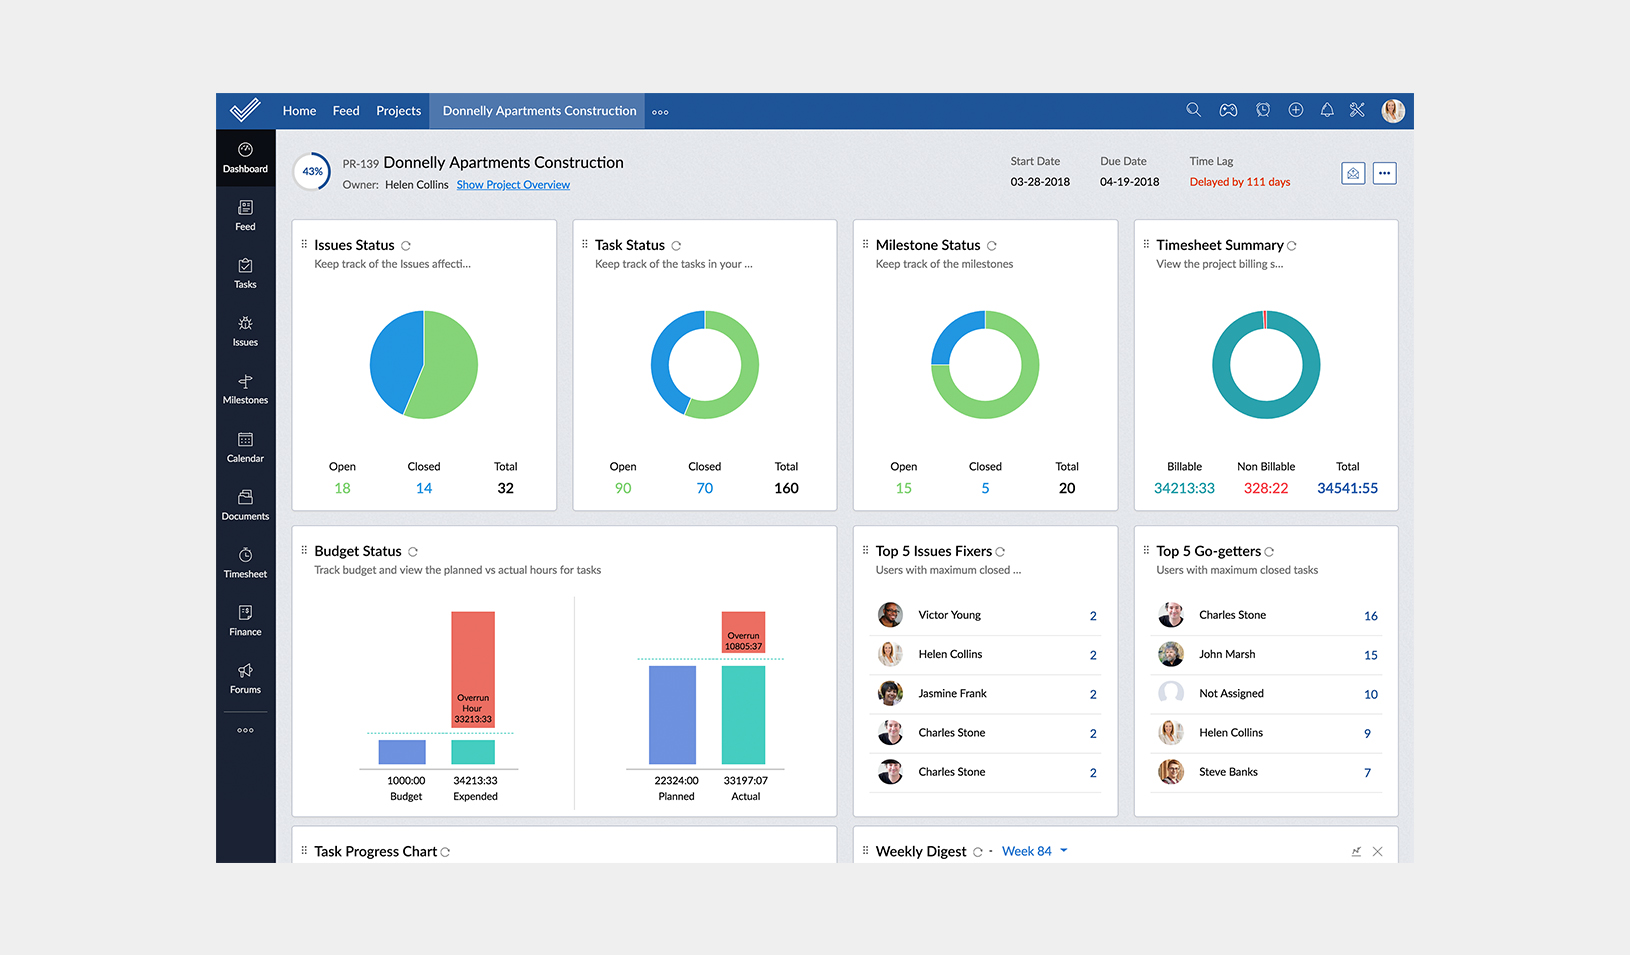Open notifications via the bell icon
1630x955 pixels.
pos(1327,110)
